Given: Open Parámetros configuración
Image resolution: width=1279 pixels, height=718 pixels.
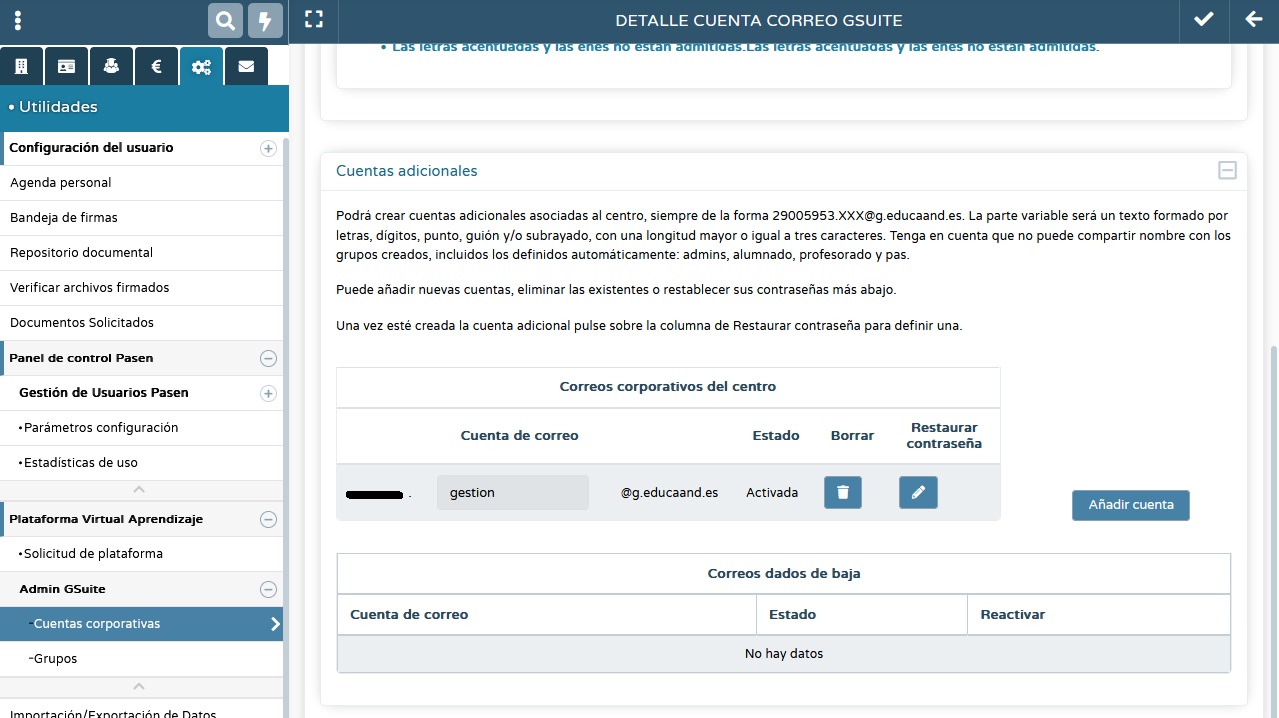Looking at the screenshot, I should (x=141, y=428).
